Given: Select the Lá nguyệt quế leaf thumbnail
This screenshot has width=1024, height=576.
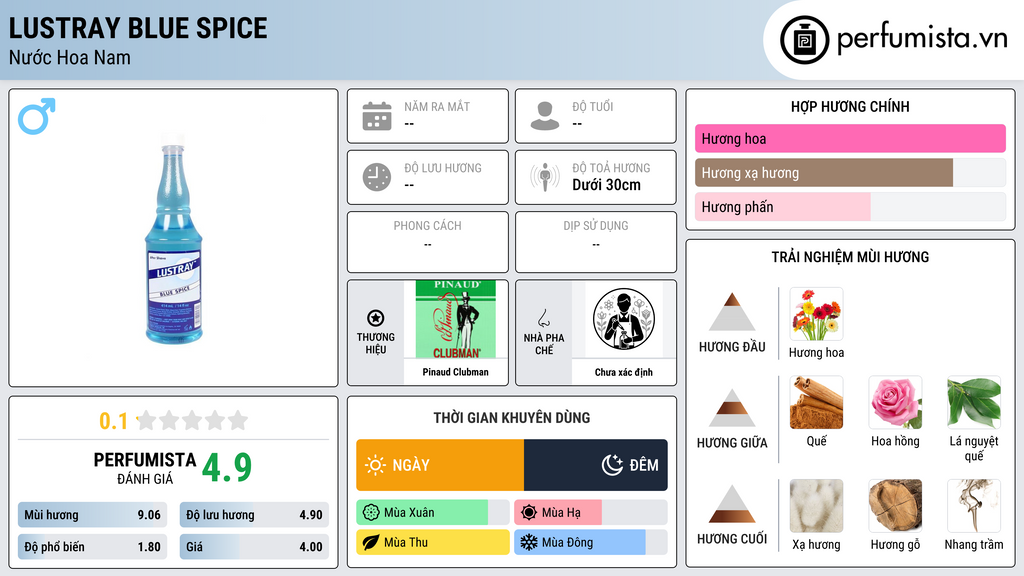Looking at the screenshot, I should [974, 402].
